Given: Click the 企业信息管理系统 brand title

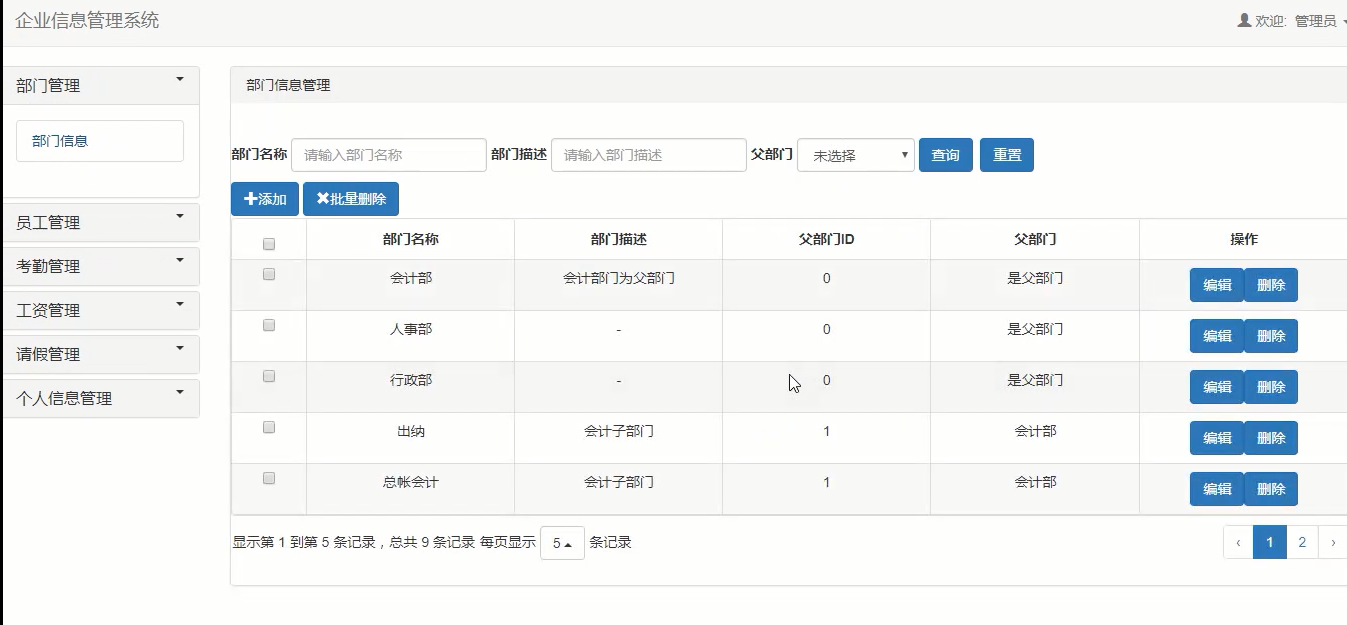Looking at the screenshot, I should [x=87, y=20].
